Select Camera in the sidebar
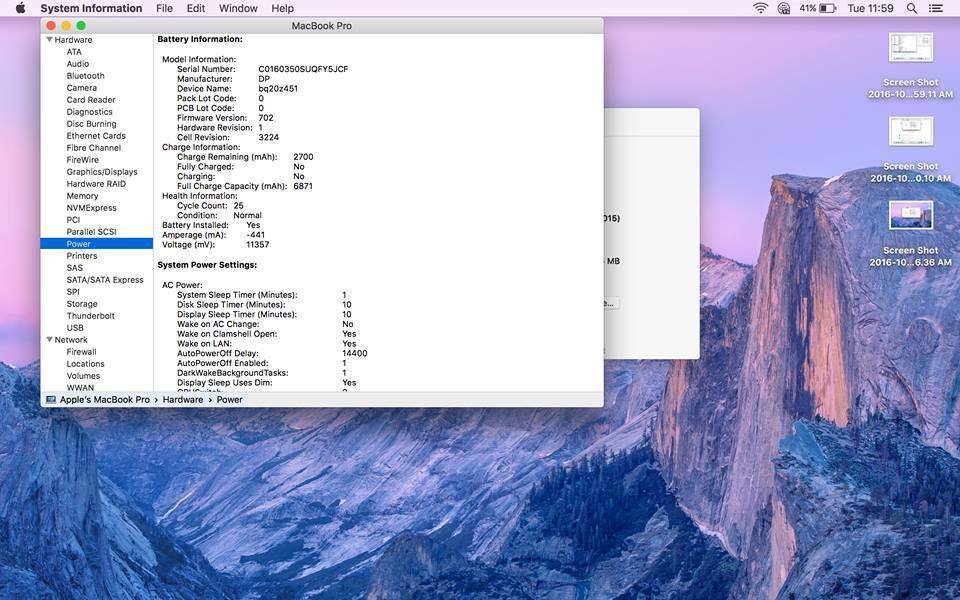 81,88
